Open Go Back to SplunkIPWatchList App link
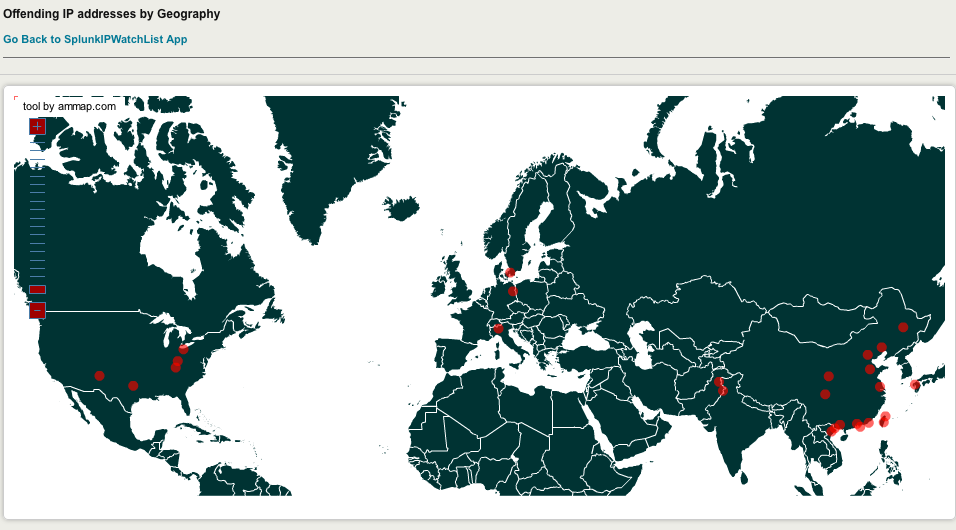Image resolution: width=956 pixels, height=530 pixels. pyautogui.click(x=95, y=39)
